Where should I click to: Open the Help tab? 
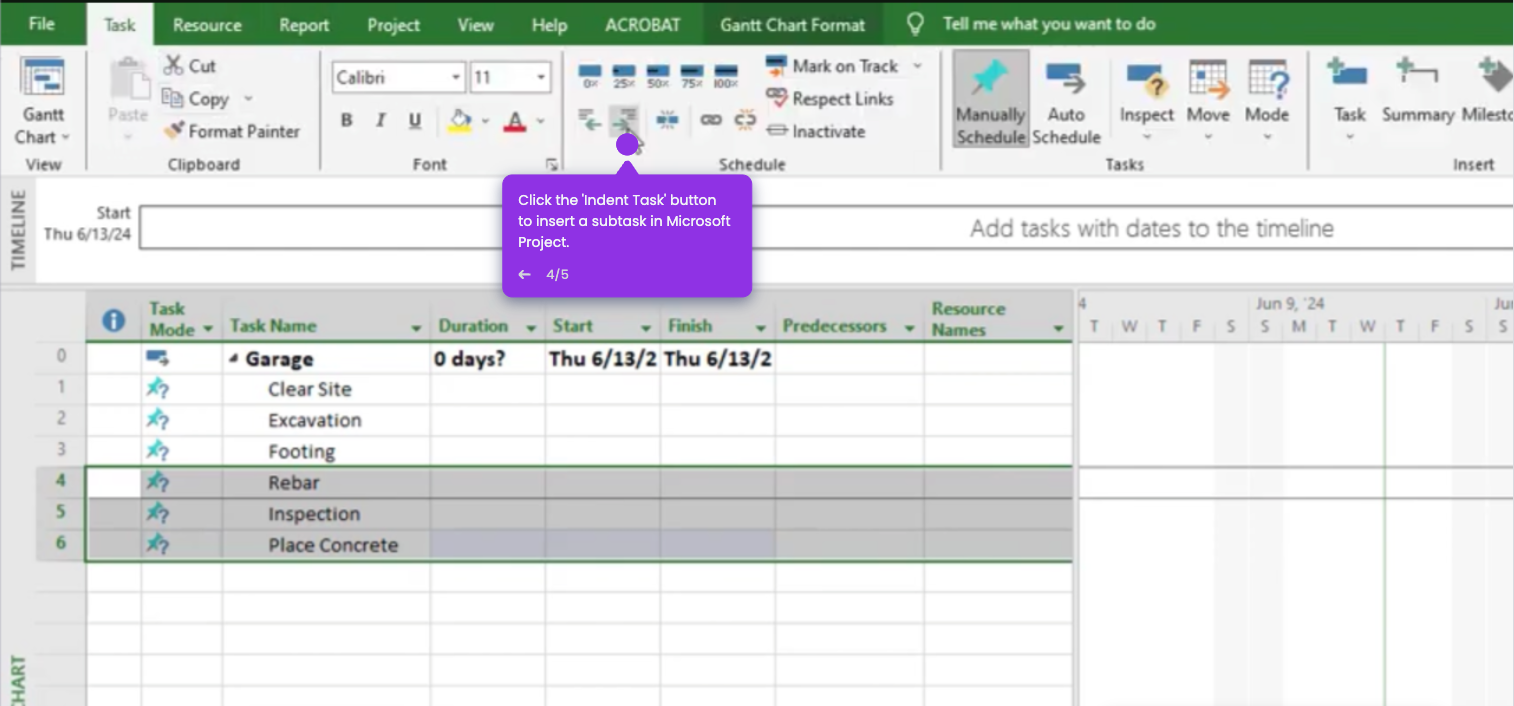(549, 25)
